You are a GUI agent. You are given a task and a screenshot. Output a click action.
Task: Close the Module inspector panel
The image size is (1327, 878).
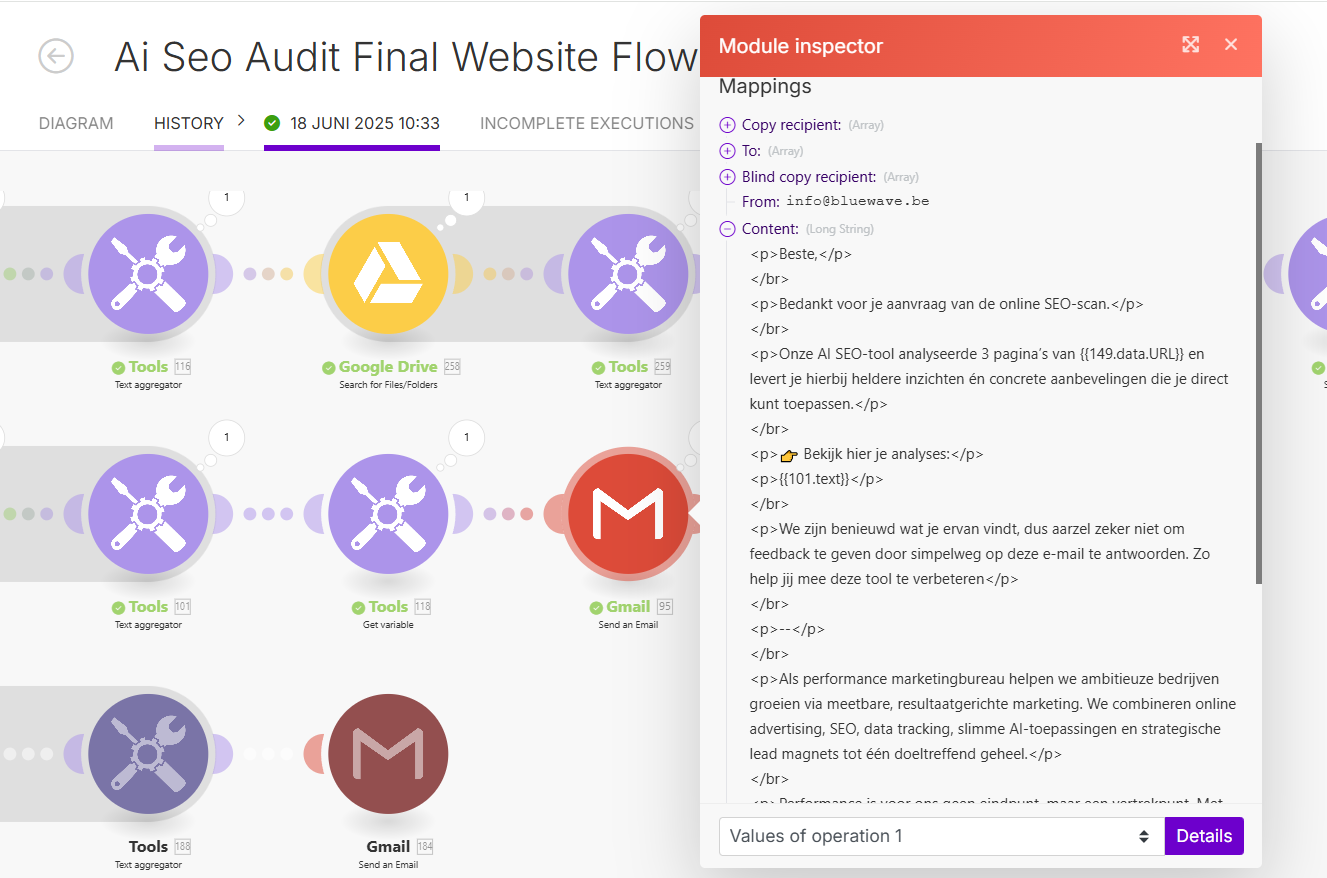tap(1231, 45)
